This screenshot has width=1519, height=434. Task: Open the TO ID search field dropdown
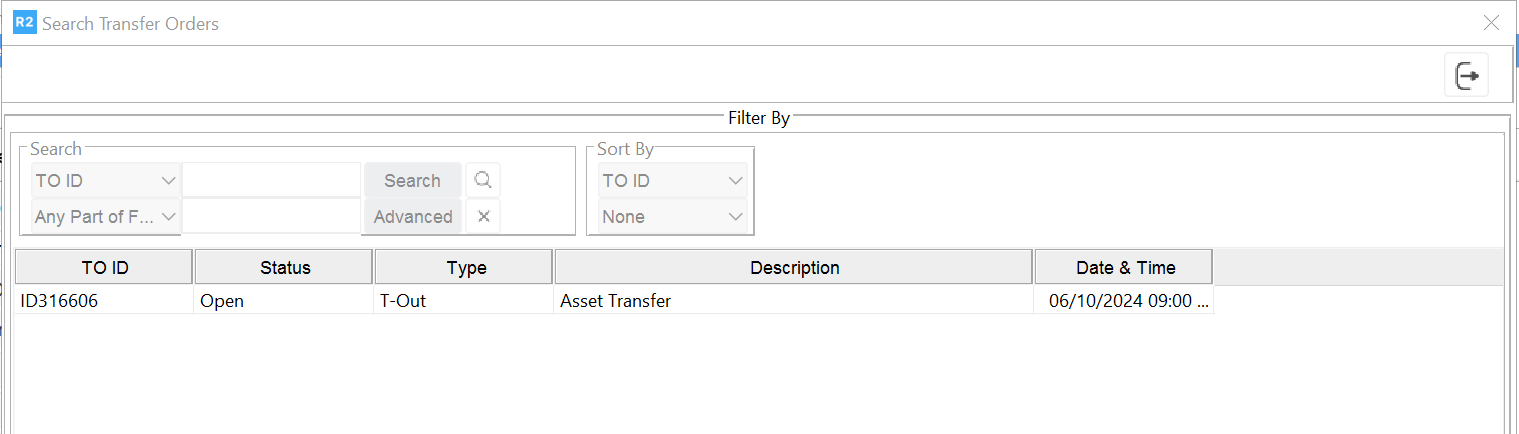[106, 181]
